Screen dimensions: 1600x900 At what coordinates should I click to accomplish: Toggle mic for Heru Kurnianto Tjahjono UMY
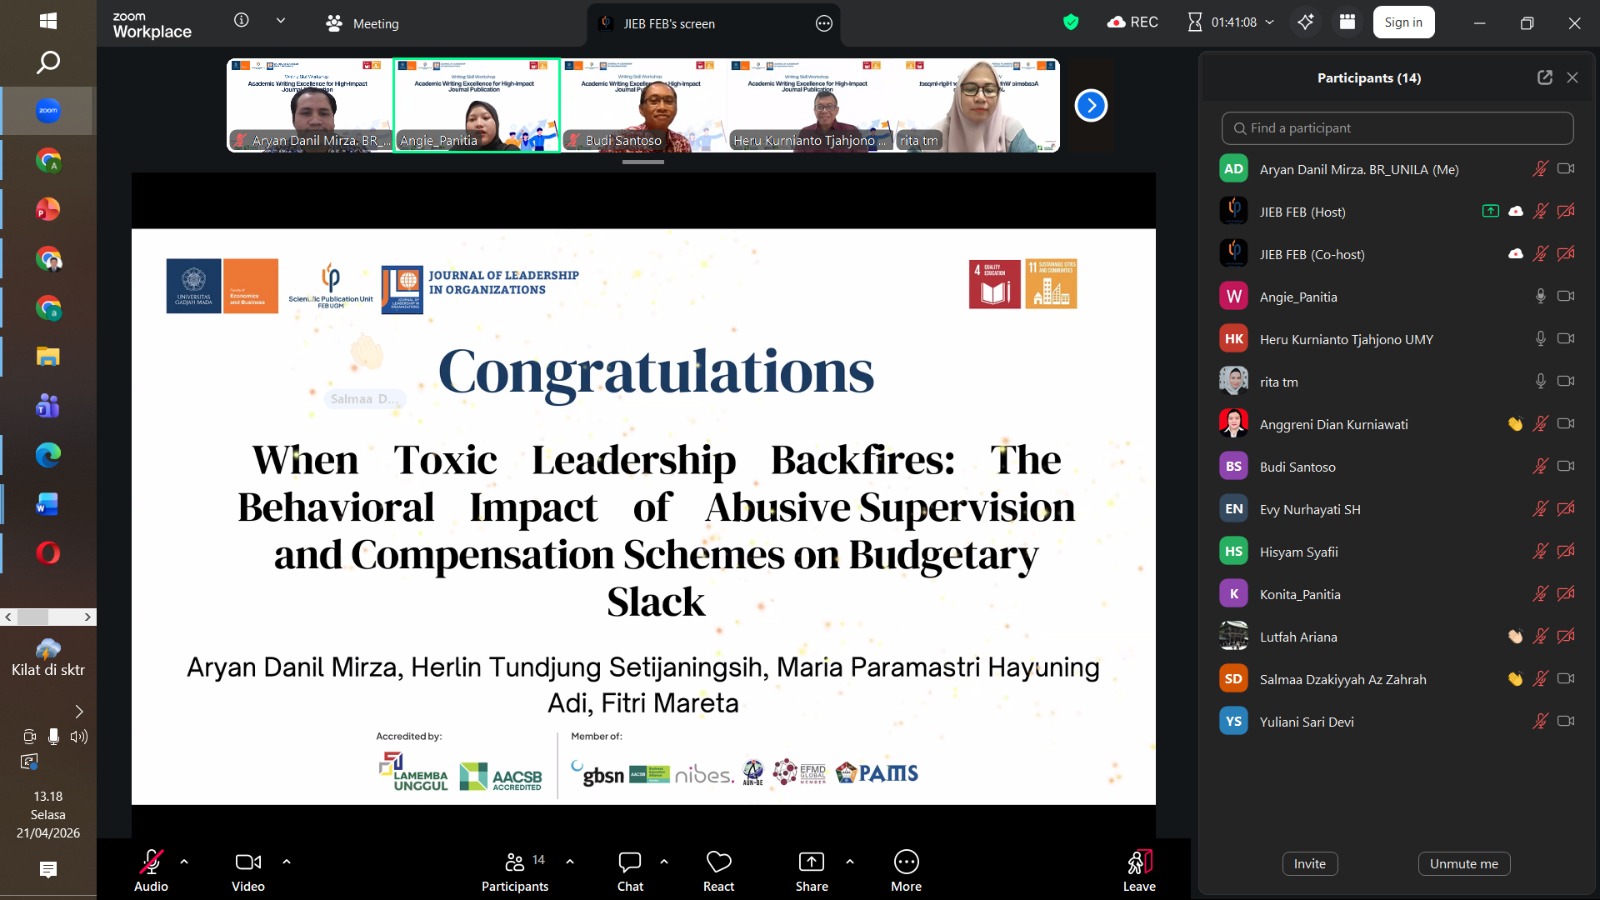coord(1541,339)
